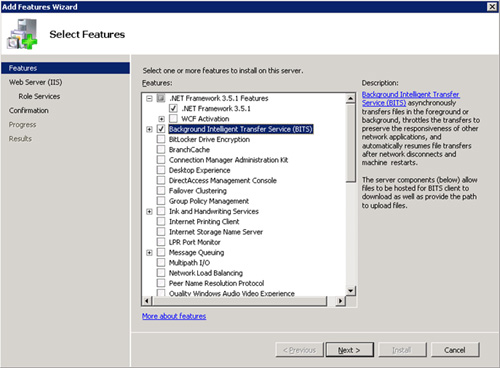The width and height of the screenshot is (500, 368).
Task: Select the LPR Port Monitor row text
Action: (x=194, y=242)
